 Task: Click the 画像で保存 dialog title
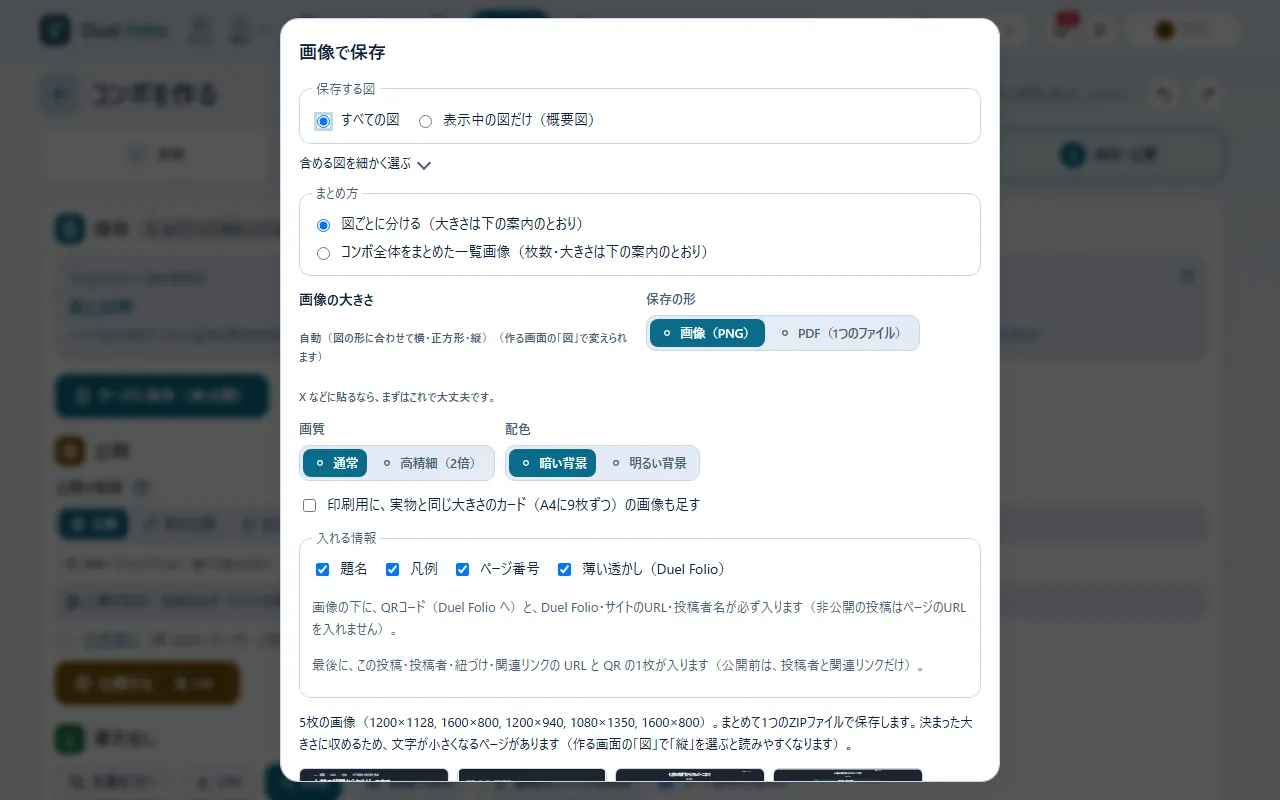coord(342,52)
